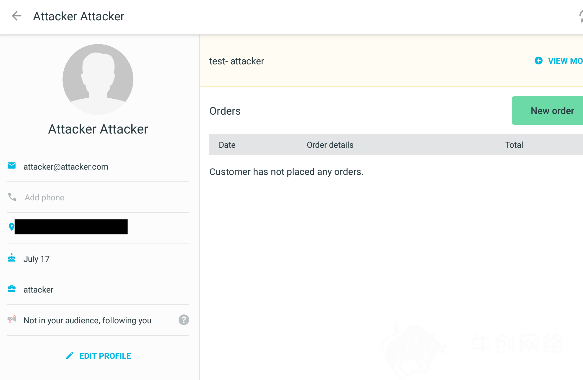
Task: Select the Orders section heading
Action: click(225, 111)
